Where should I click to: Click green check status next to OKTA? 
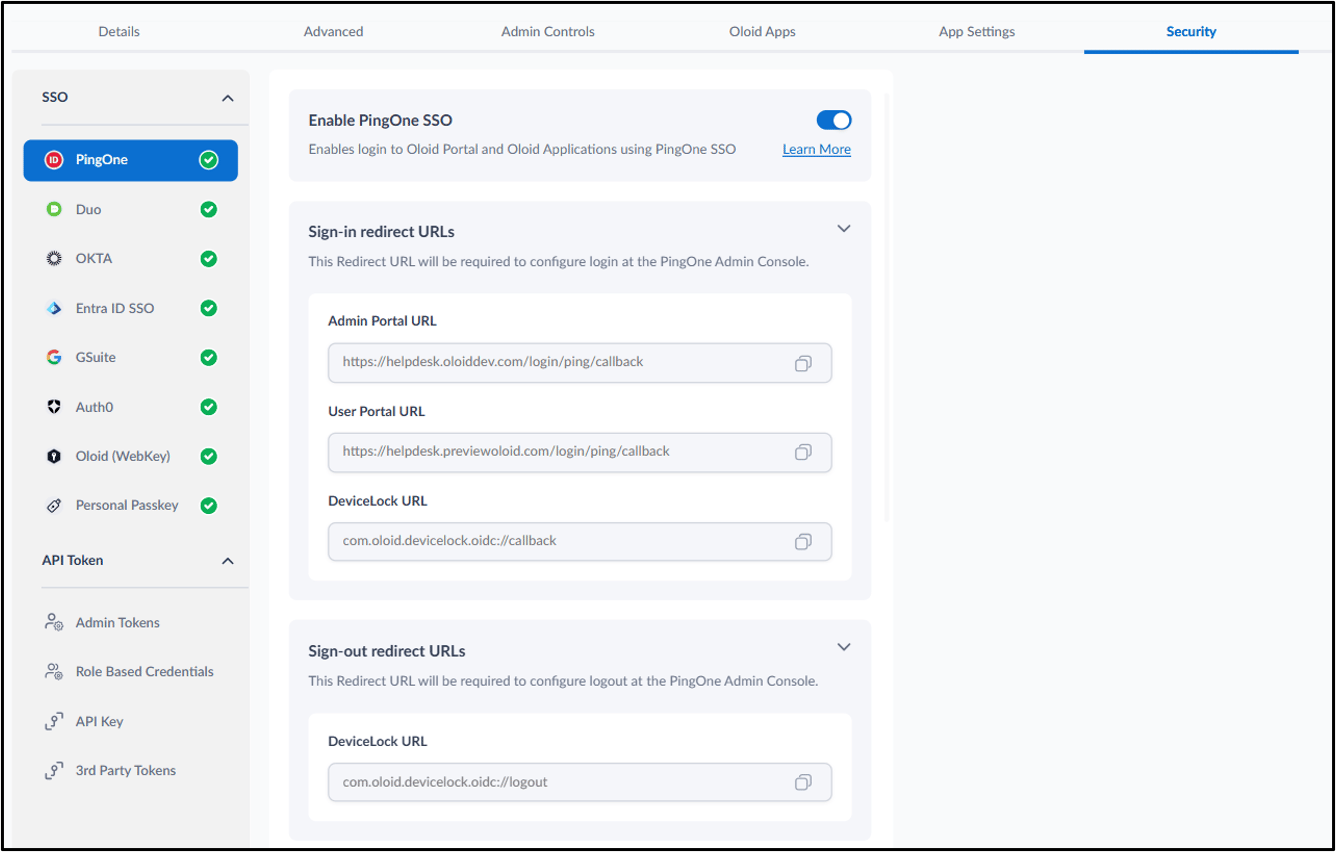208,258
